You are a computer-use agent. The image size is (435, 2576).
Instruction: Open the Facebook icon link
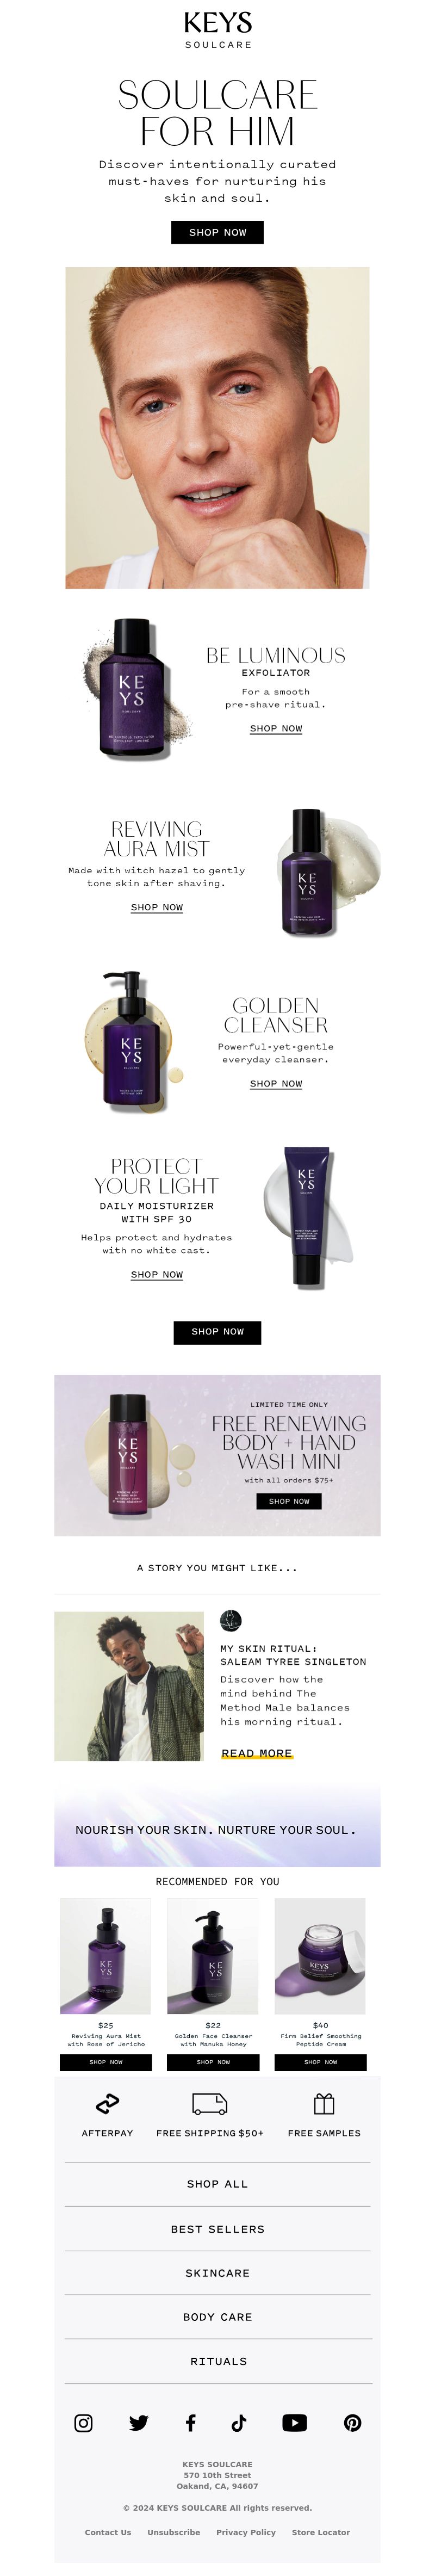[x=190, y=2422]
